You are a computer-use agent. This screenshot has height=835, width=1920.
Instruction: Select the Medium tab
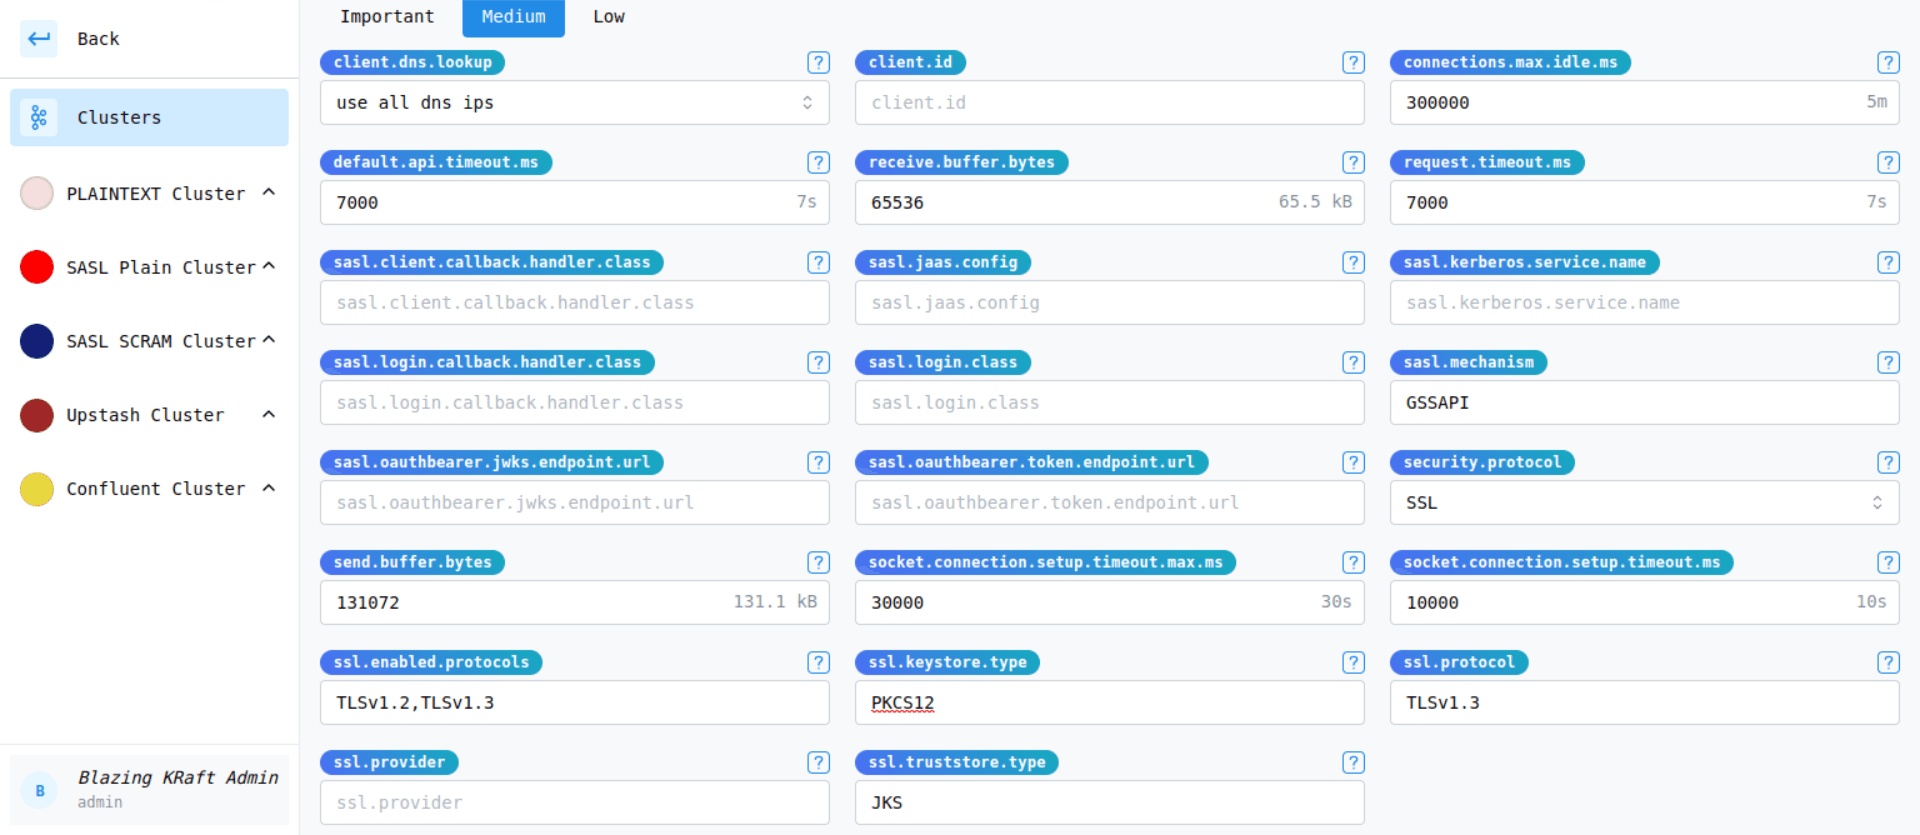click(514, 17)
